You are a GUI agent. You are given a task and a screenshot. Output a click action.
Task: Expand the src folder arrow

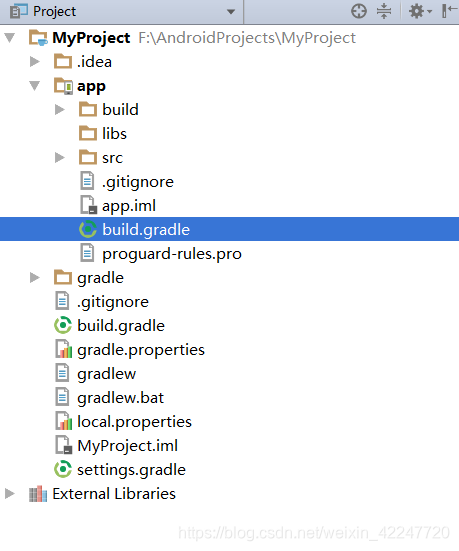(60, 157)
